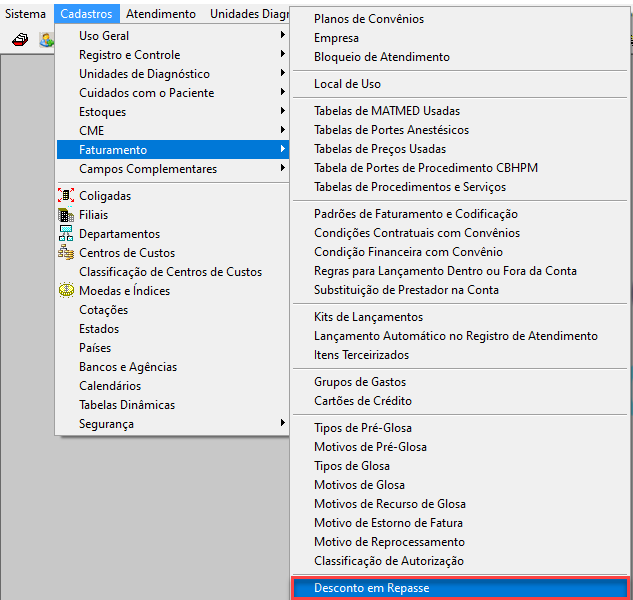Open Calendários entry
The width and height of the screenshot is (633, 600).
[172, 386]
